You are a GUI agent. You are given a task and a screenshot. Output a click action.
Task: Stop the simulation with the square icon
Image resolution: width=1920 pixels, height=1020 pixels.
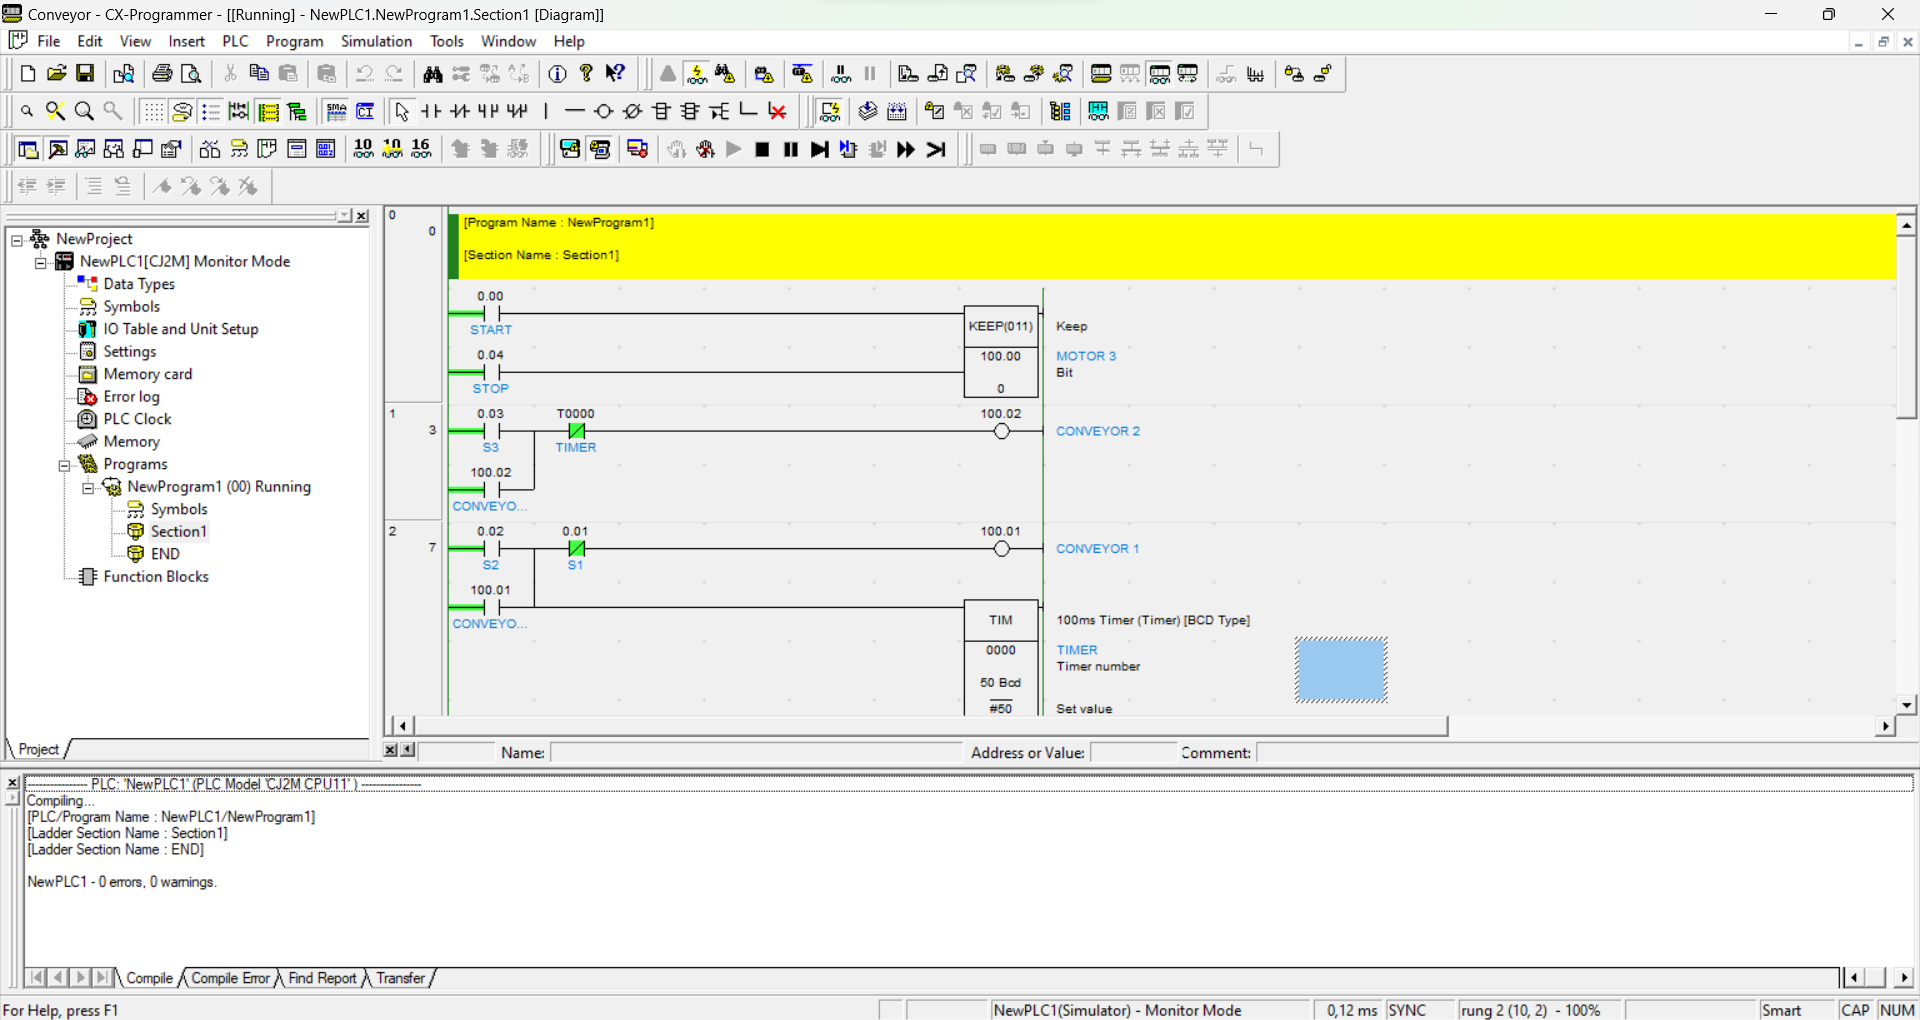pos(762,149)
